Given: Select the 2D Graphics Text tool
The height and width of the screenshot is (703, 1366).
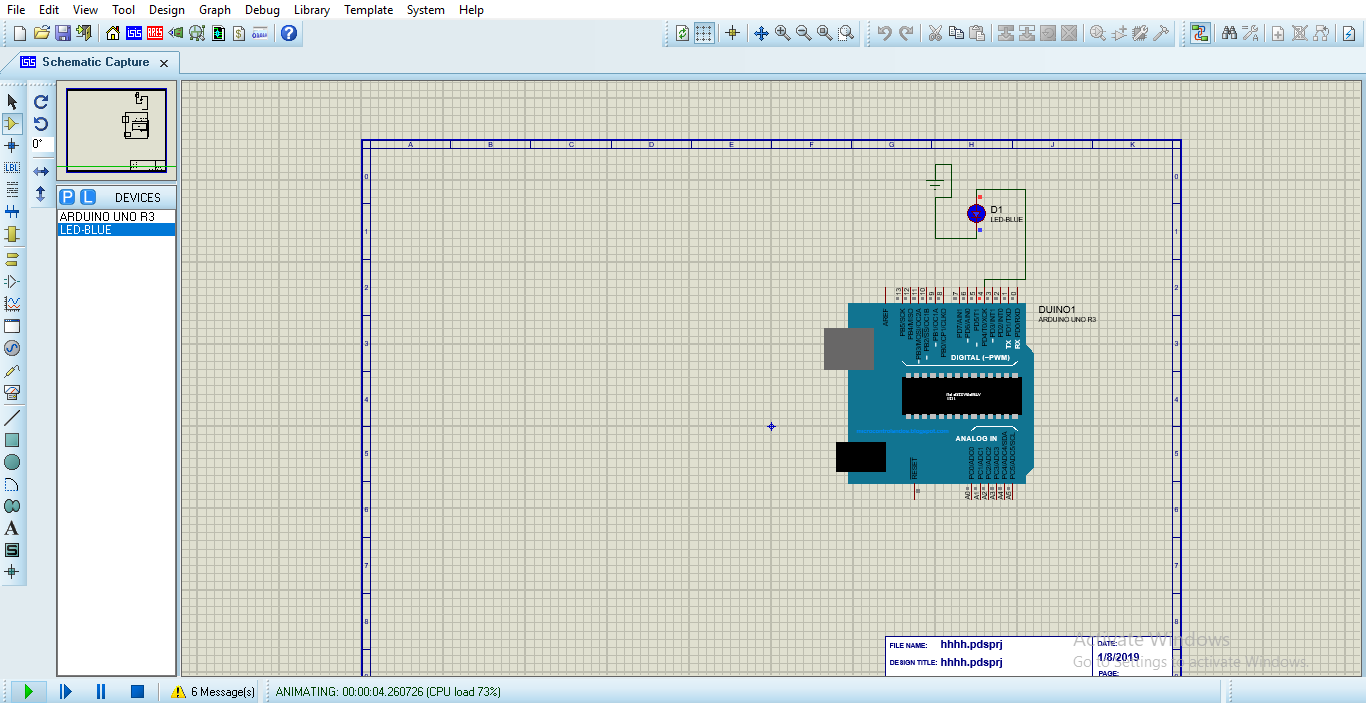Looking at the screenshot, I should click(x=12, y=528).
